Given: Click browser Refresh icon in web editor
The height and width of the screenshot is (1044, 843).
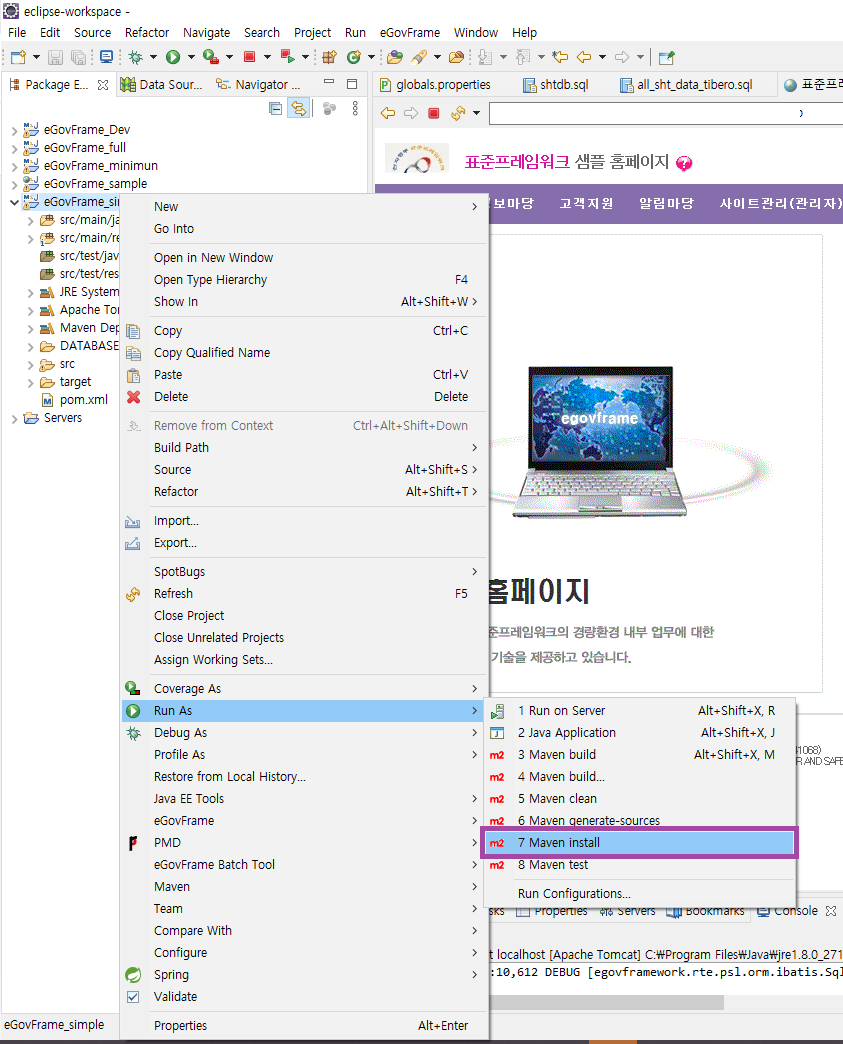Looking at the screenshot, I should point(458,113).
